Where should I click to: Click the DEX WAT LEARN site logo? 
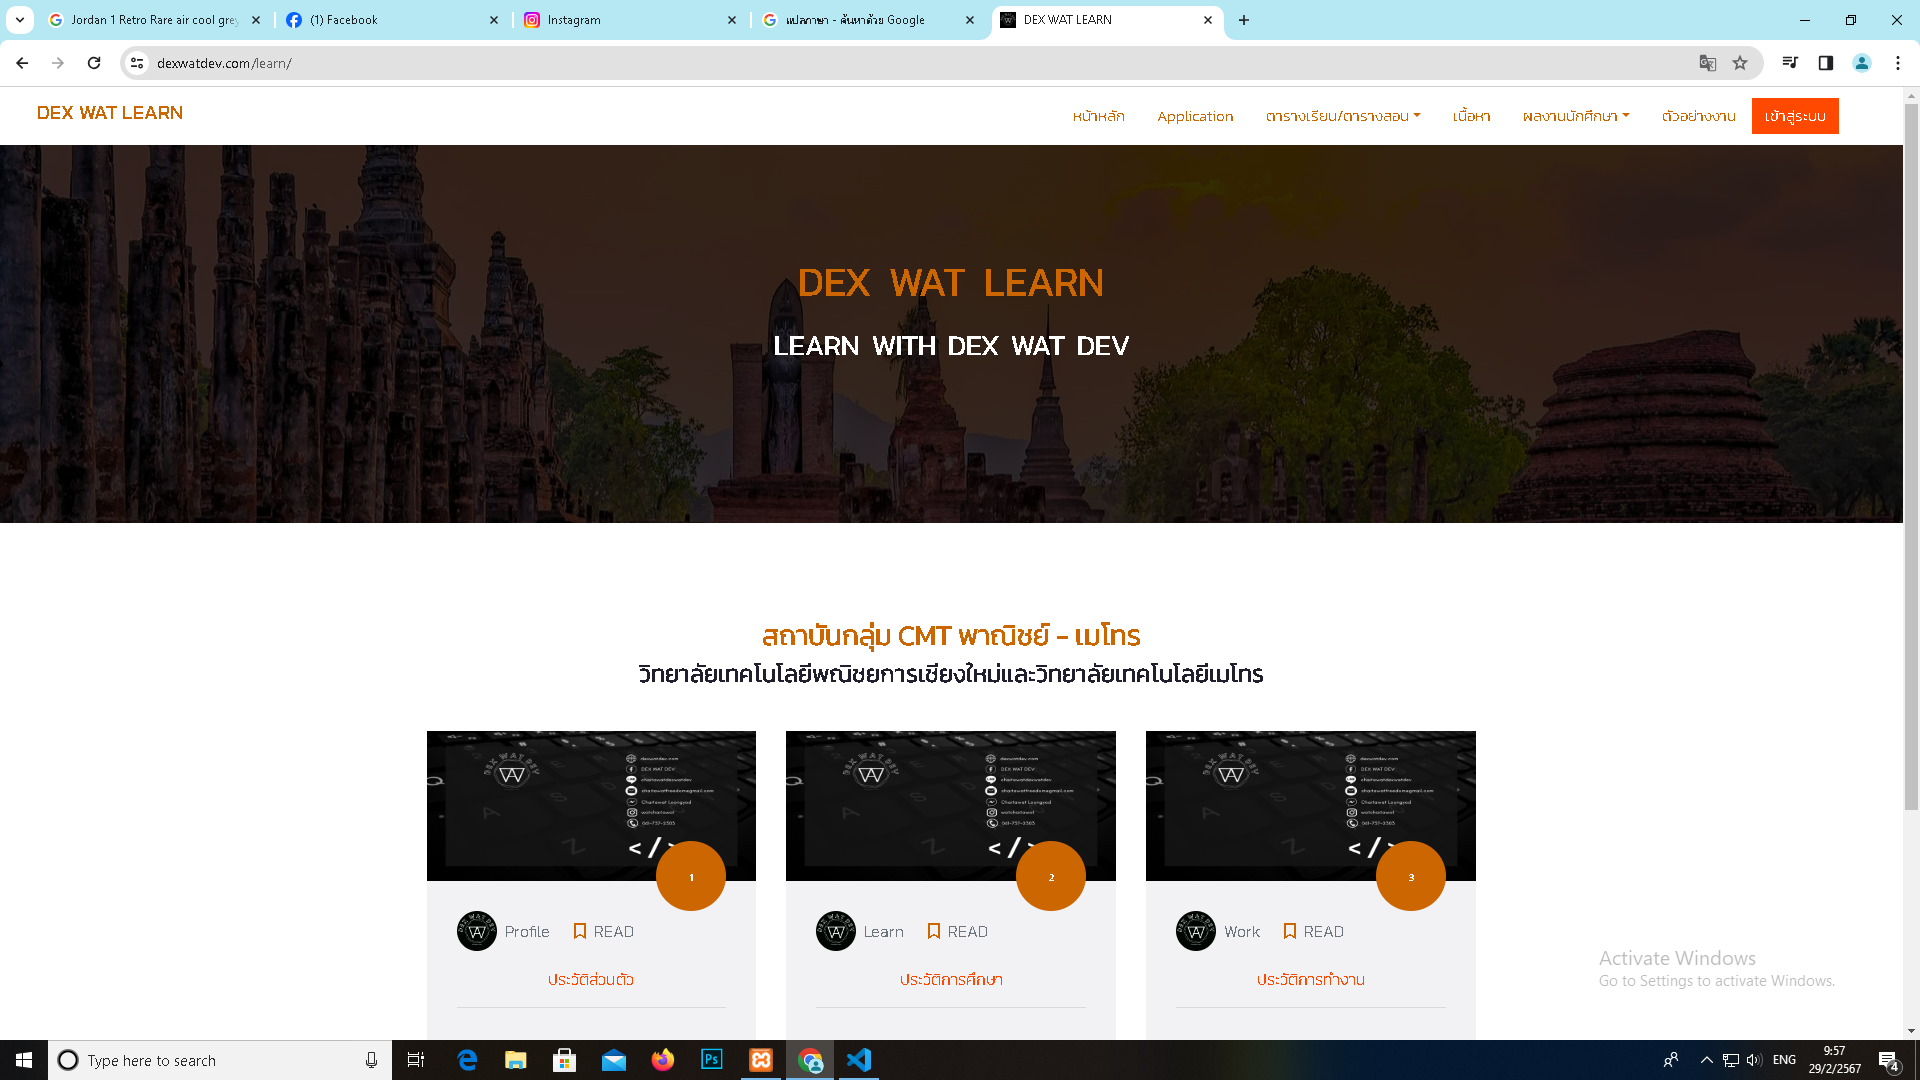tap(110, 113)
